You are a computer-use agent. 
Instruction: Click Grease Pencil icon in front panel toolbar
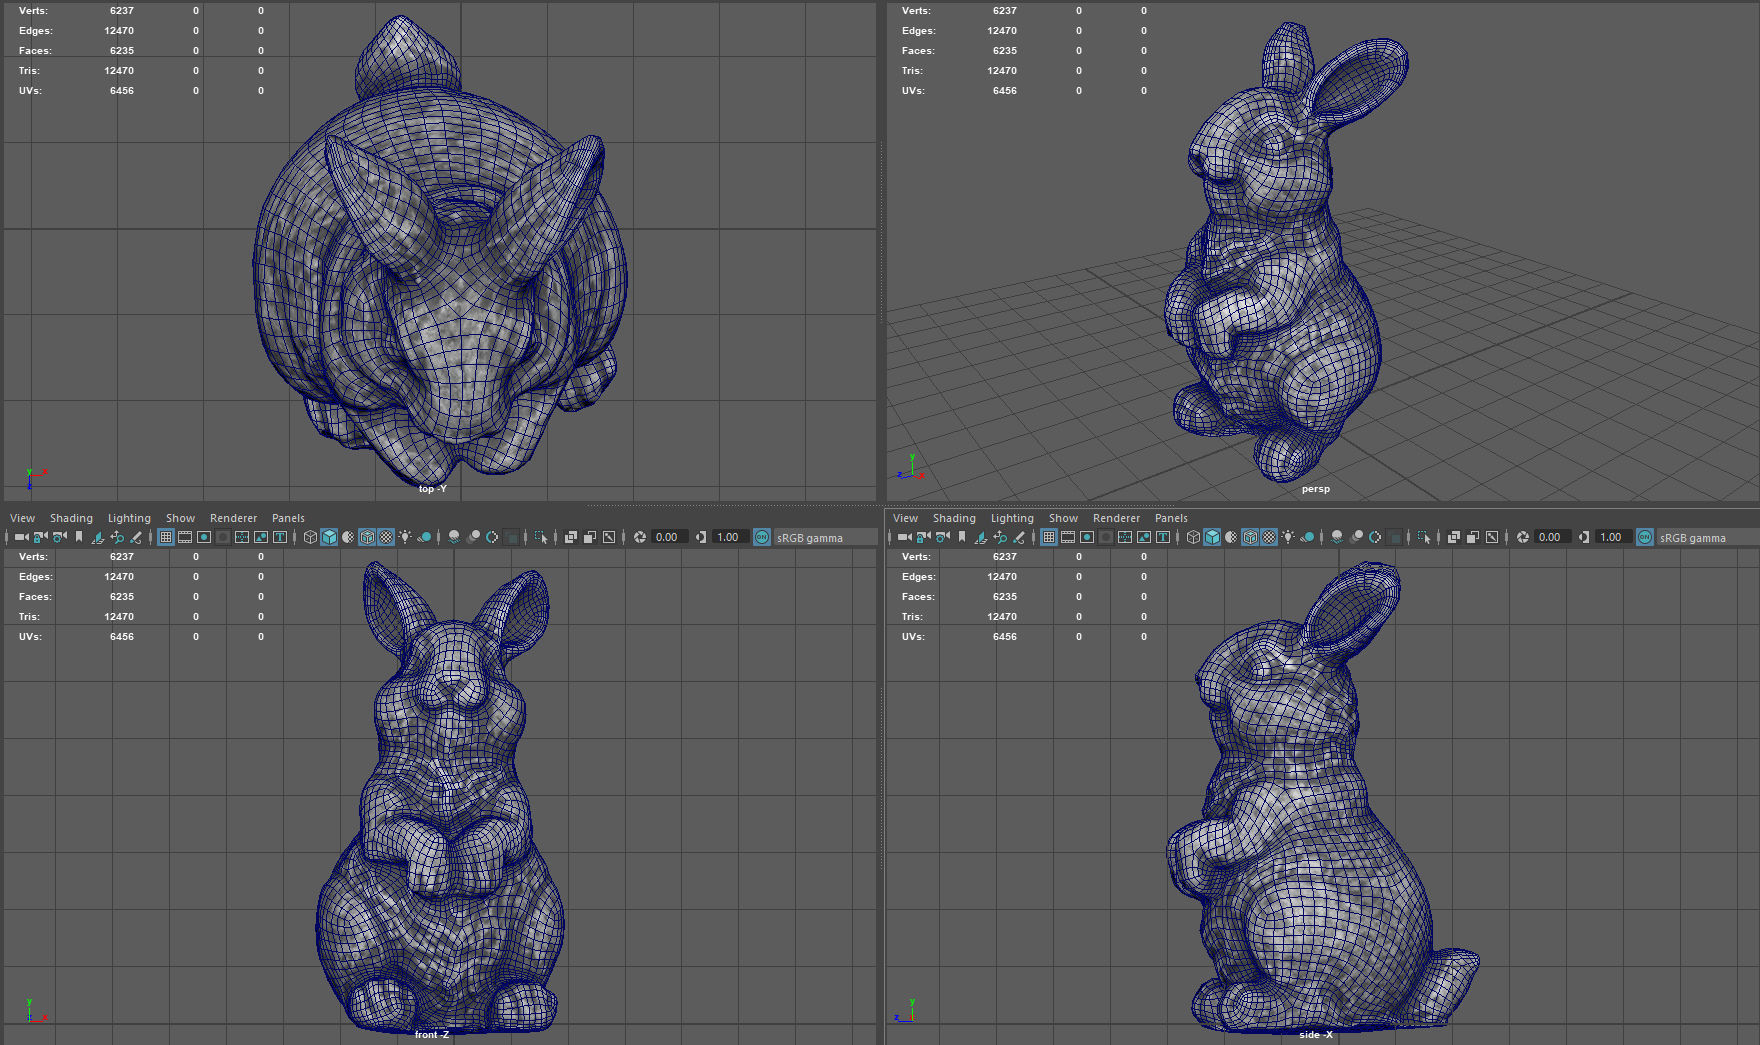[136, 537]
